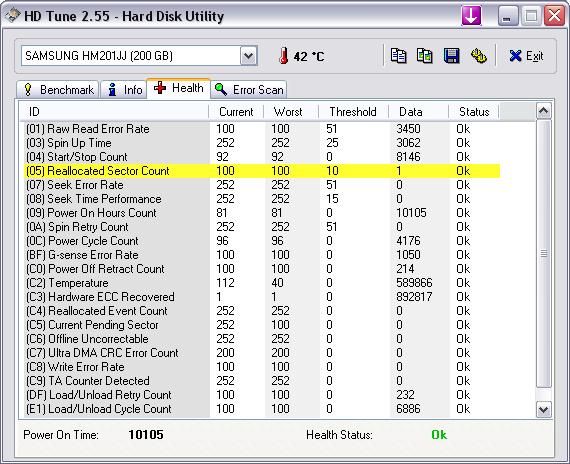This screenshot has height=464, width=570.
Task: Click the vertical scrollbar thumb
Action: pyautogui.click(x=543, y=253)
